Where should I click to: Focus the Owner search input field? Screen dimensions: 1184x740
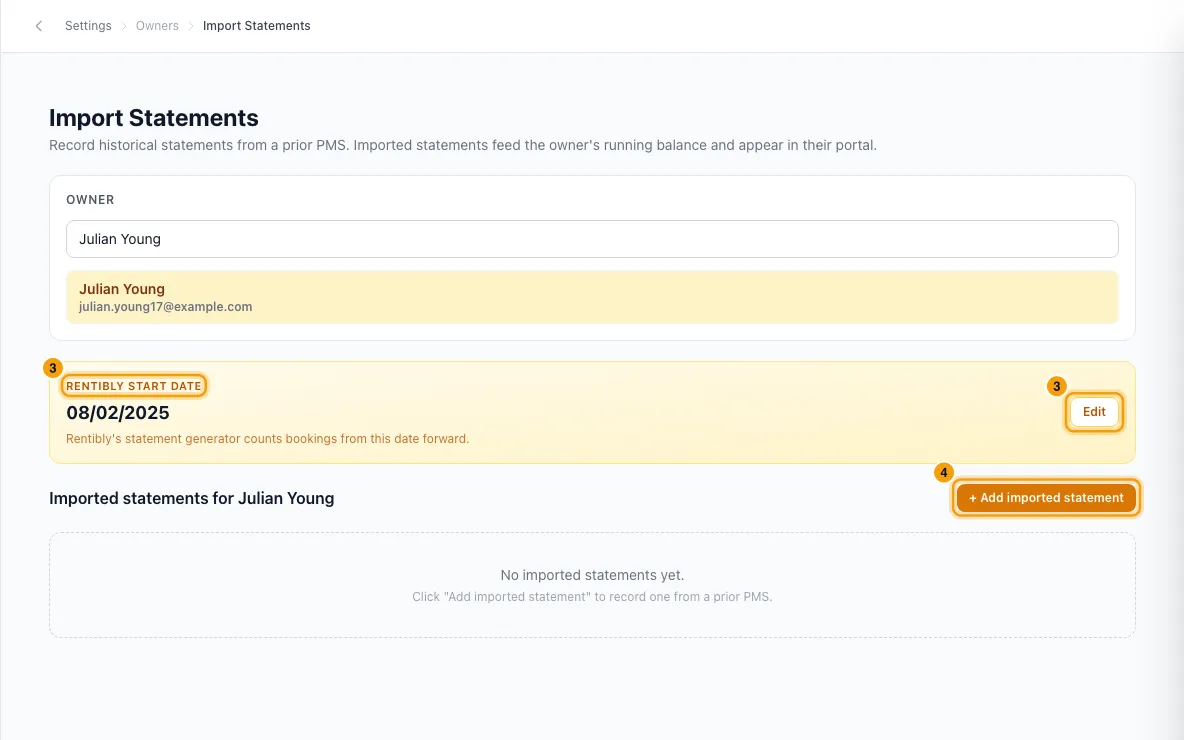tap(592, 239)
